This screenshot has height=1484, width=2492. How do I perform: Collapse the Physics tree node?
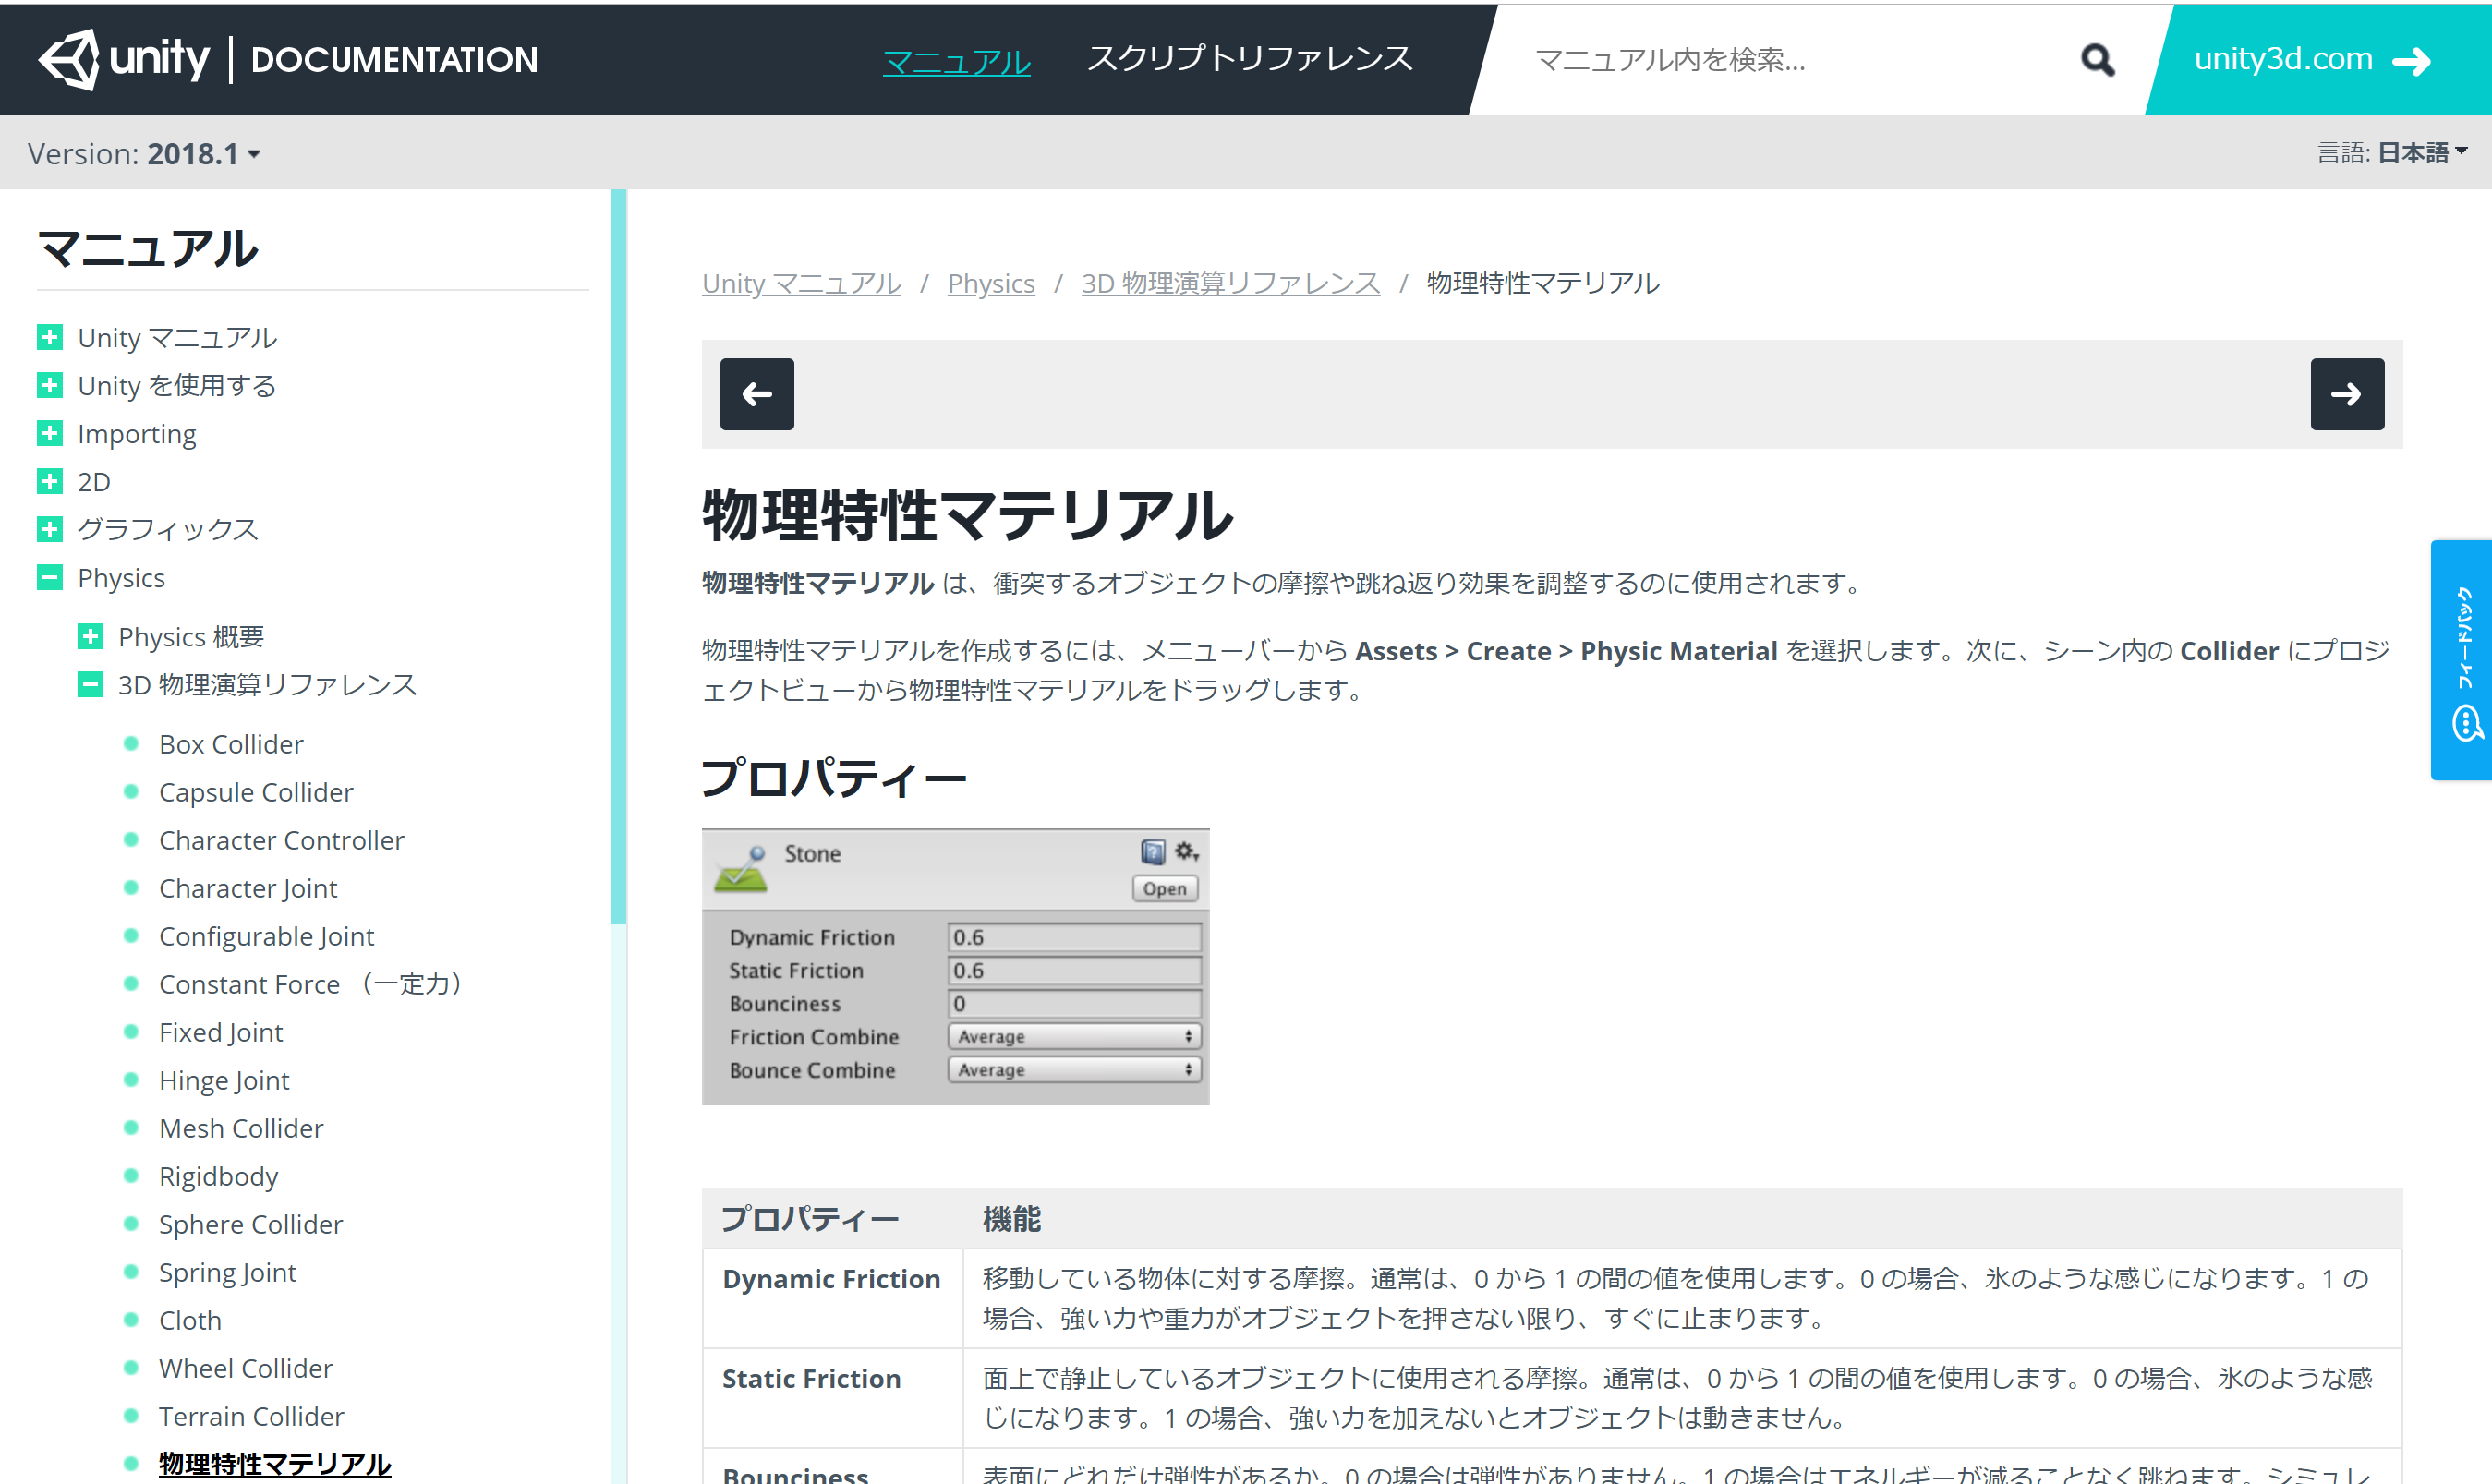click(x=50, y=578)
